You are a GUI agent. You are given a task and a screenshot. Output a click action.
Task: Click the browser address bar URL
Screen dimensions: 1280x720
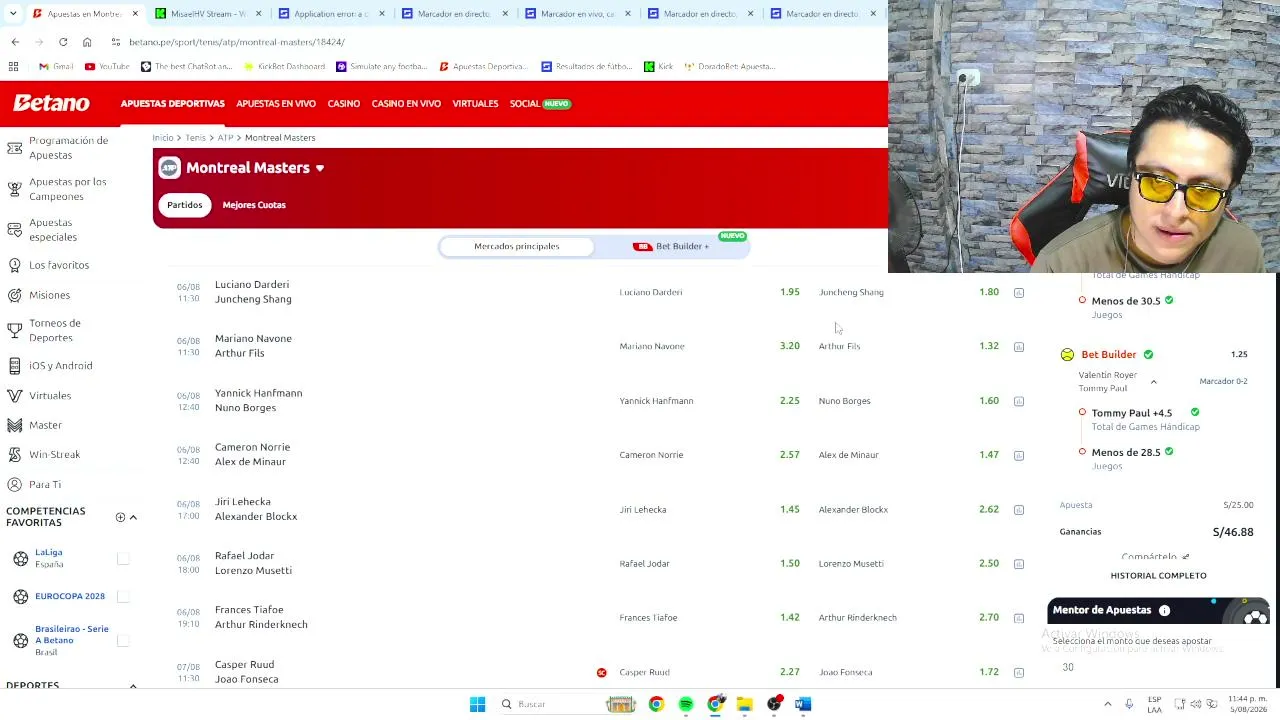pyautogui.click(x=237, y=42)
